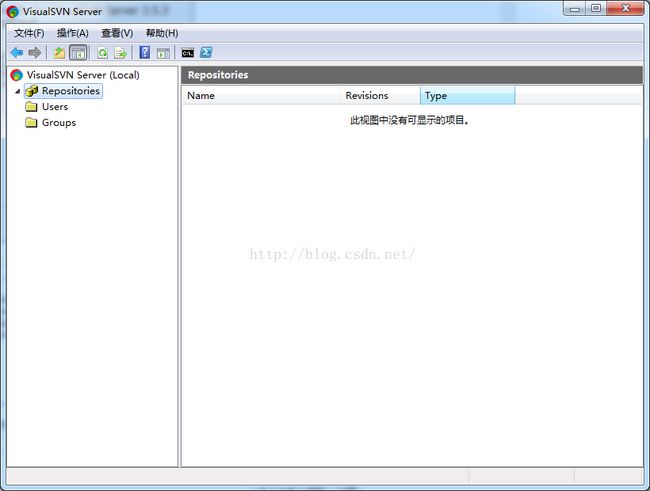The height and width of the screenshot is (491, 650).
Task: Select VisualSVN Server (Local) in the tree
Action: pos(83,75)
